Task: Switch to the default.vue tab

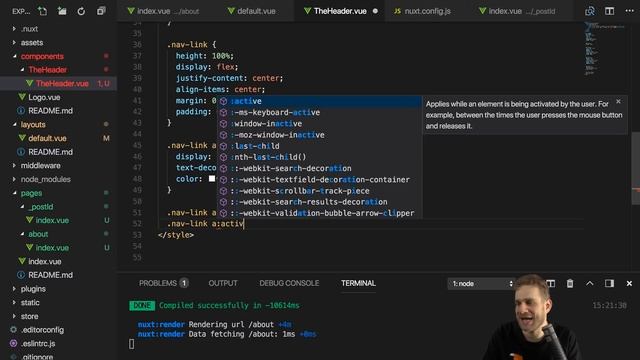Action: pos(251,11)
